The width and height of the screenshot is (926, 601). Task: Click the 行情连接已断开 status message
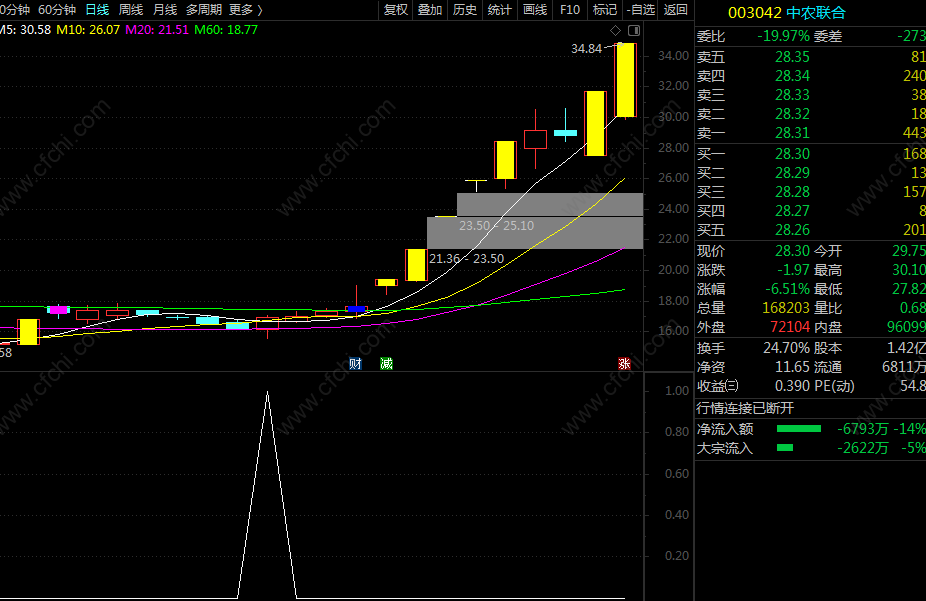745,408
